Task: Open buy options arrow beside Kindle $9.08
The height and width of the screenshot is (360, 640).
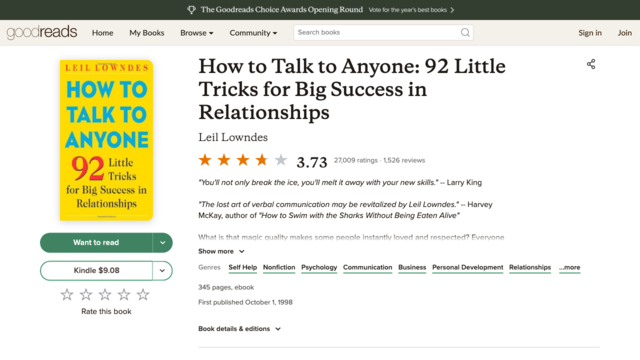Action: click(162, 271)
